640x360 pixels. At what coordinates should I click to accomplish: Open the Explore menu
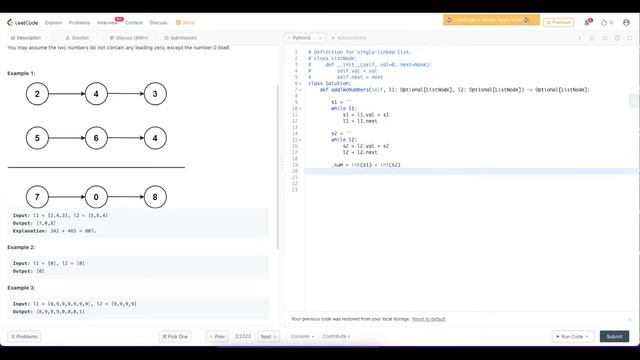coord(53,23)
